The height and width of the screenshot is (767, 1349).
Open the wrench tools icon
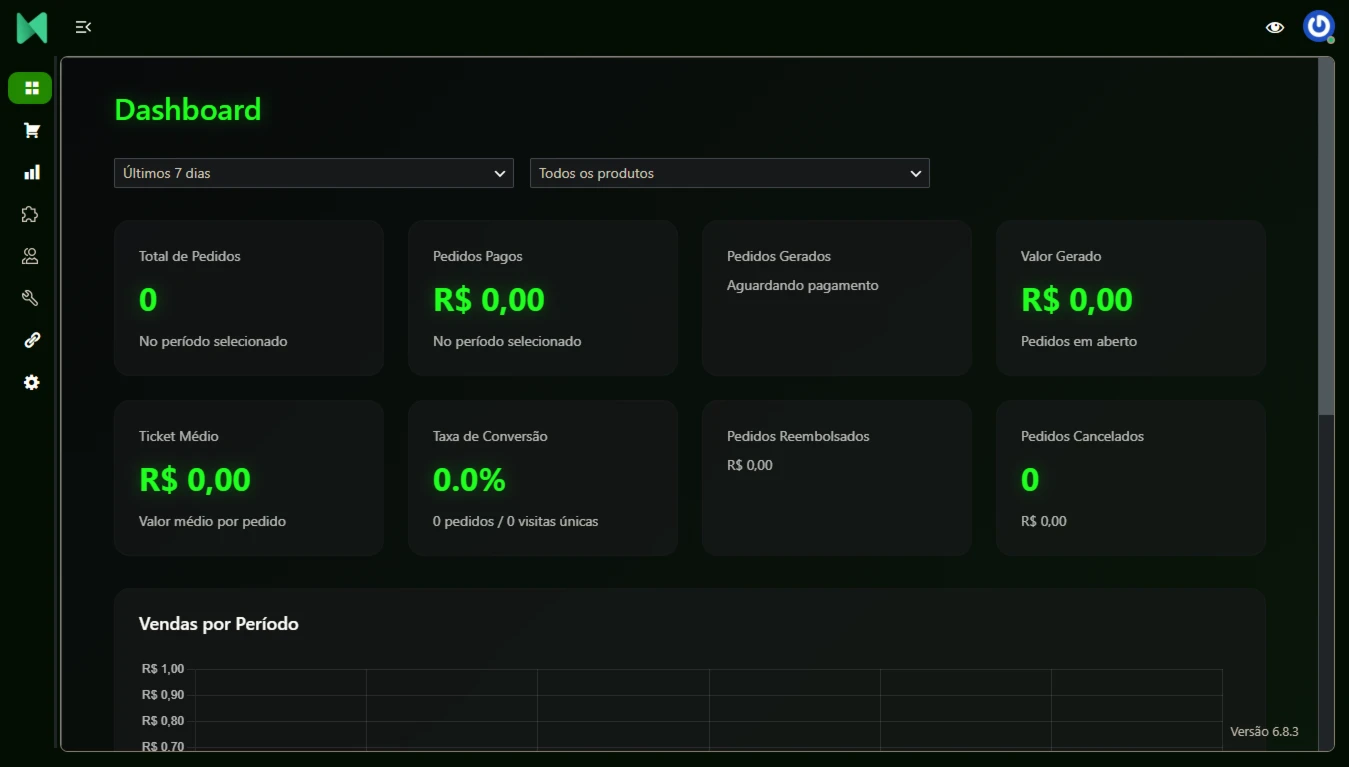31,298
